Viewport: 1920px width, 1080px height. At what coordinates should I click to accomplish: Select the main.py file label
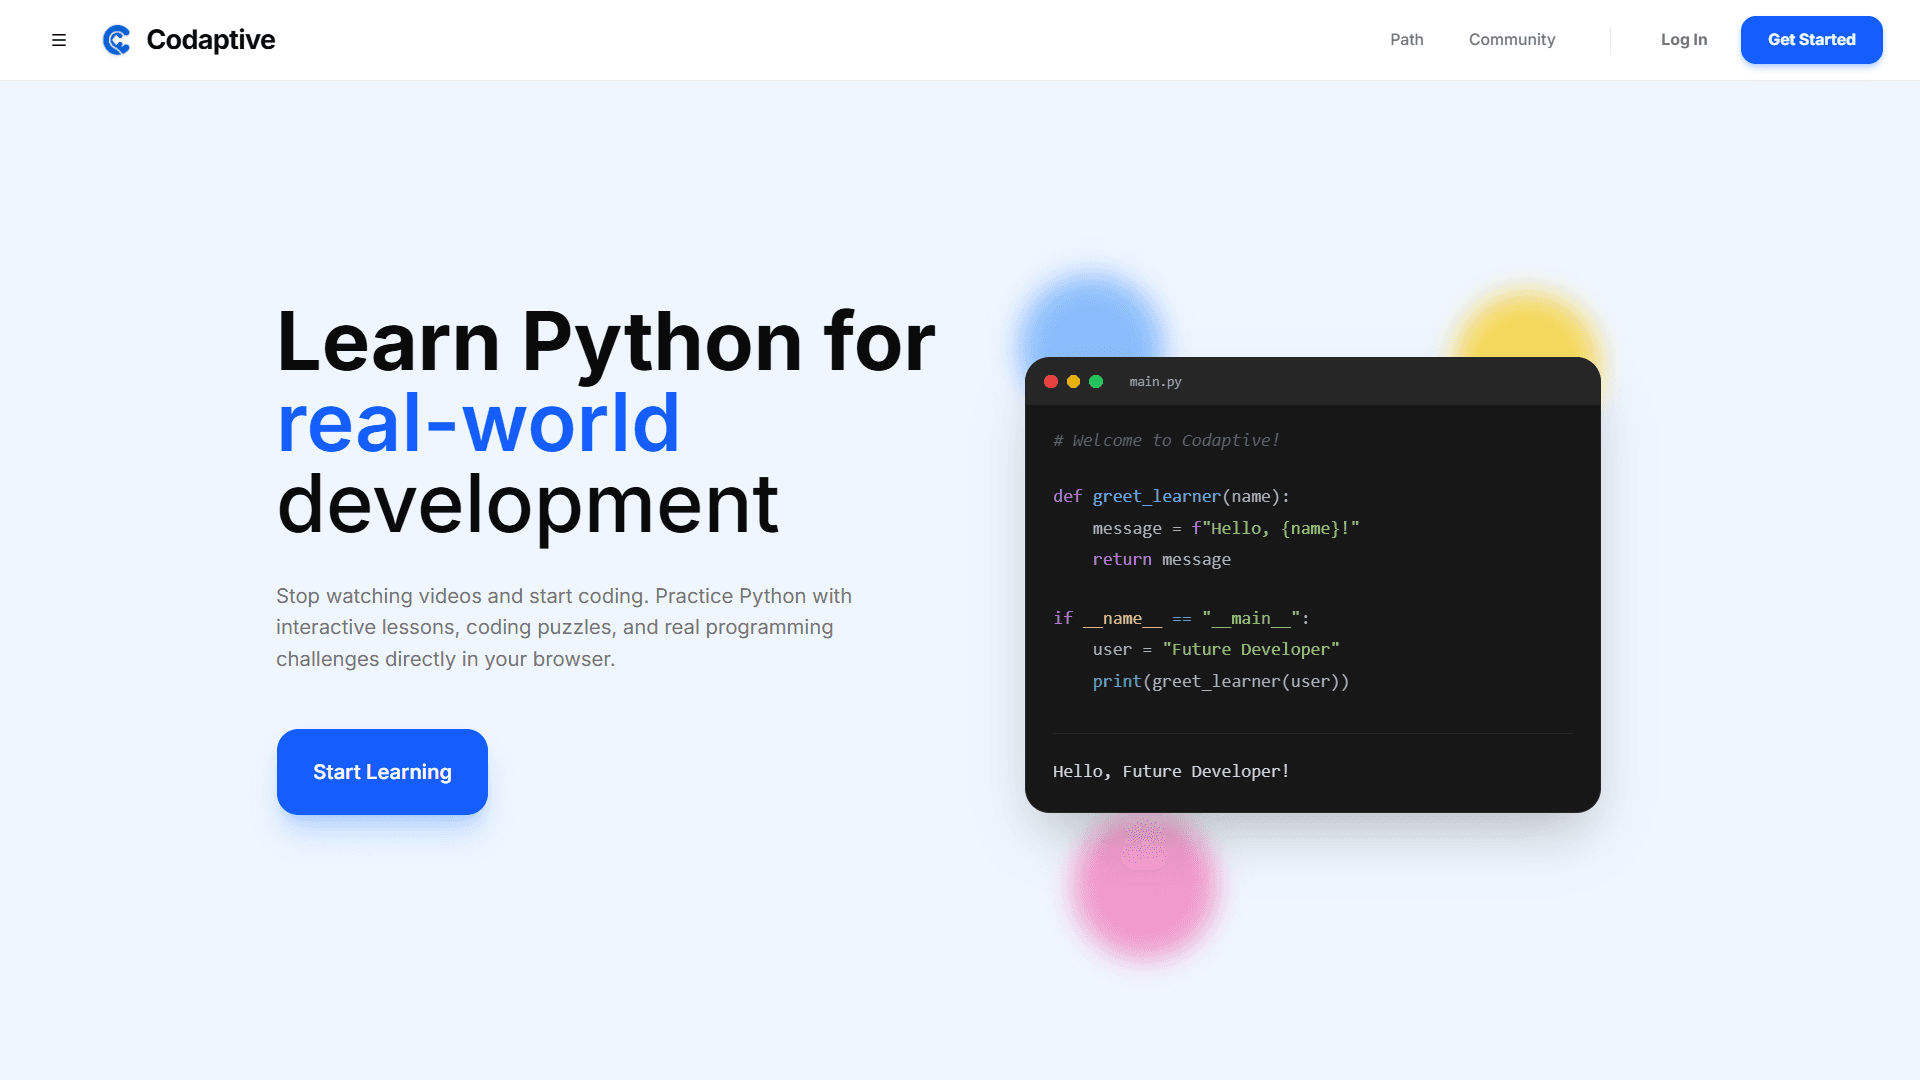click(1155, 382)
